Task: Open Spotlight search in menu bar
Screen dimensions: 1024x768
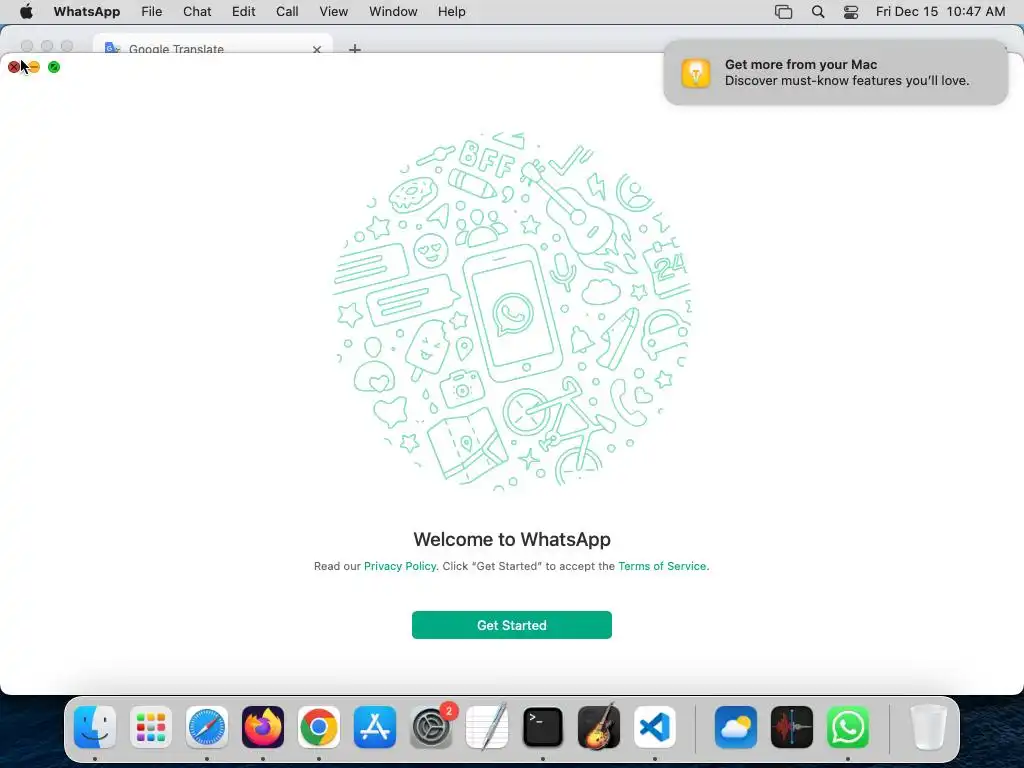Action: 818,12
